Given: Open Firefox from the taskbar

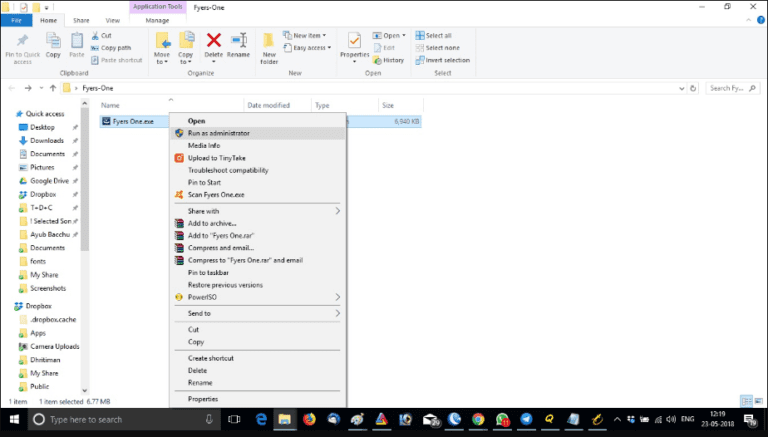Looking at the screenshot, I should coord(309,419).
